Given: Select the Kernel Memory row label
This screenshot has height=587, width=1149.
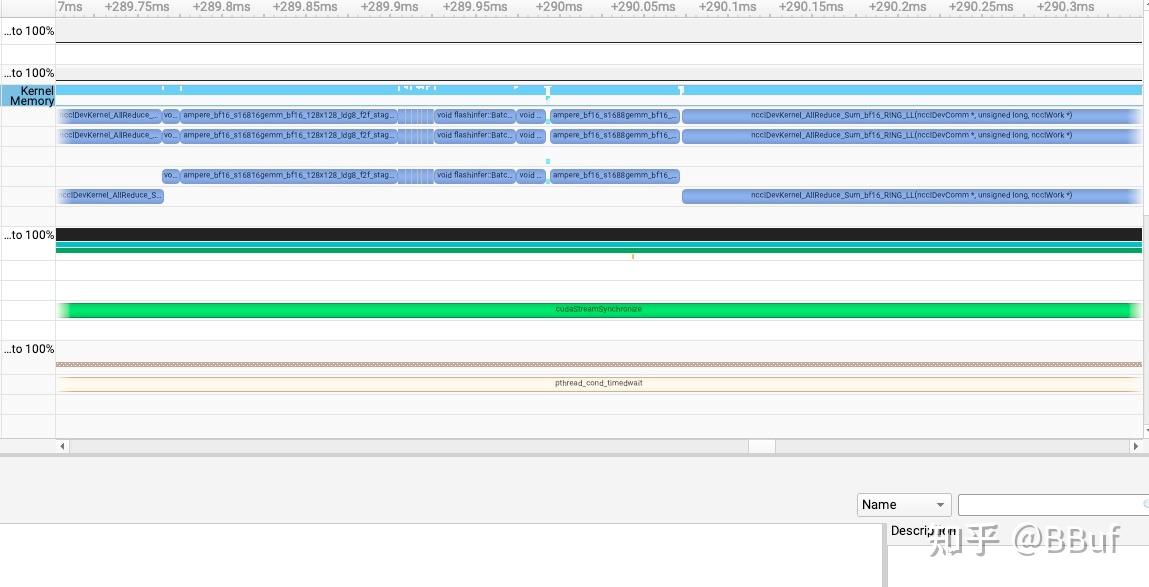Looking at the screenshot, I should point(29,95).
